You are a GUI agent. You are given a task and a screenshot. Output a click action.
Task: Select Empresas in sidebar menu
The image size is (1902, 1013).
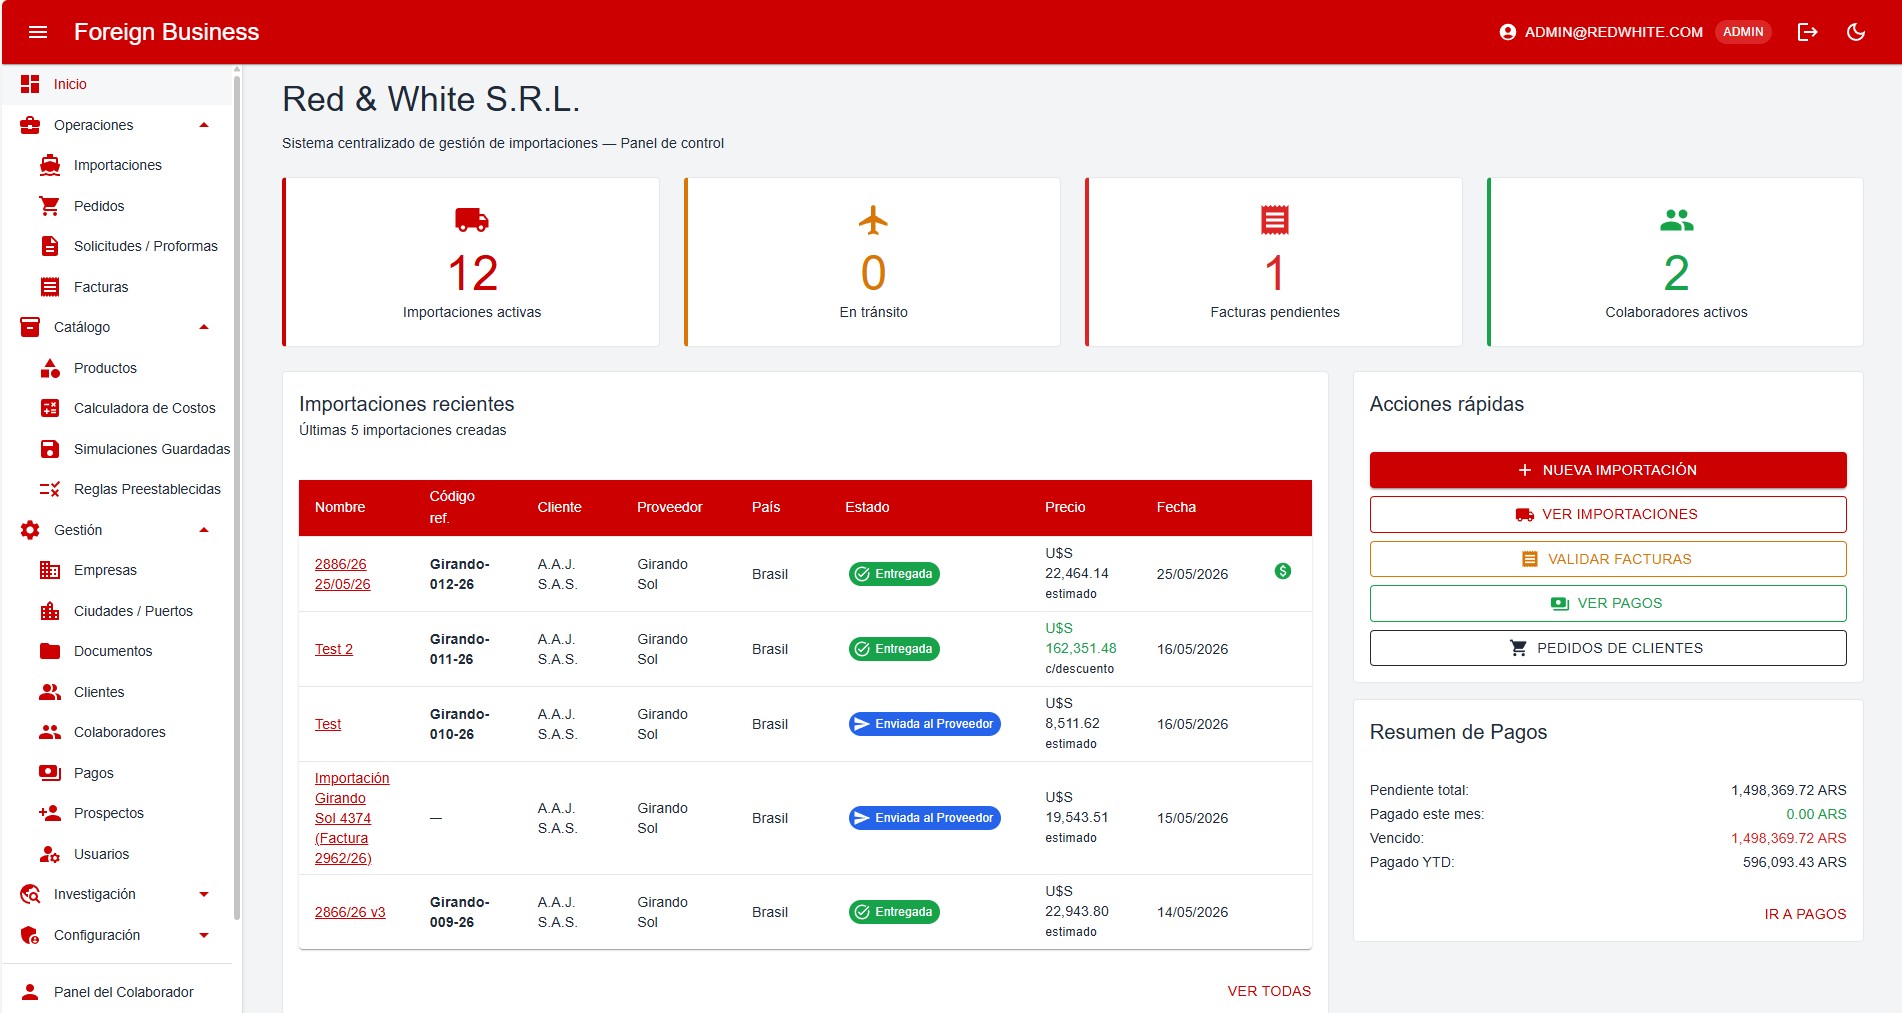coord(118,570)
